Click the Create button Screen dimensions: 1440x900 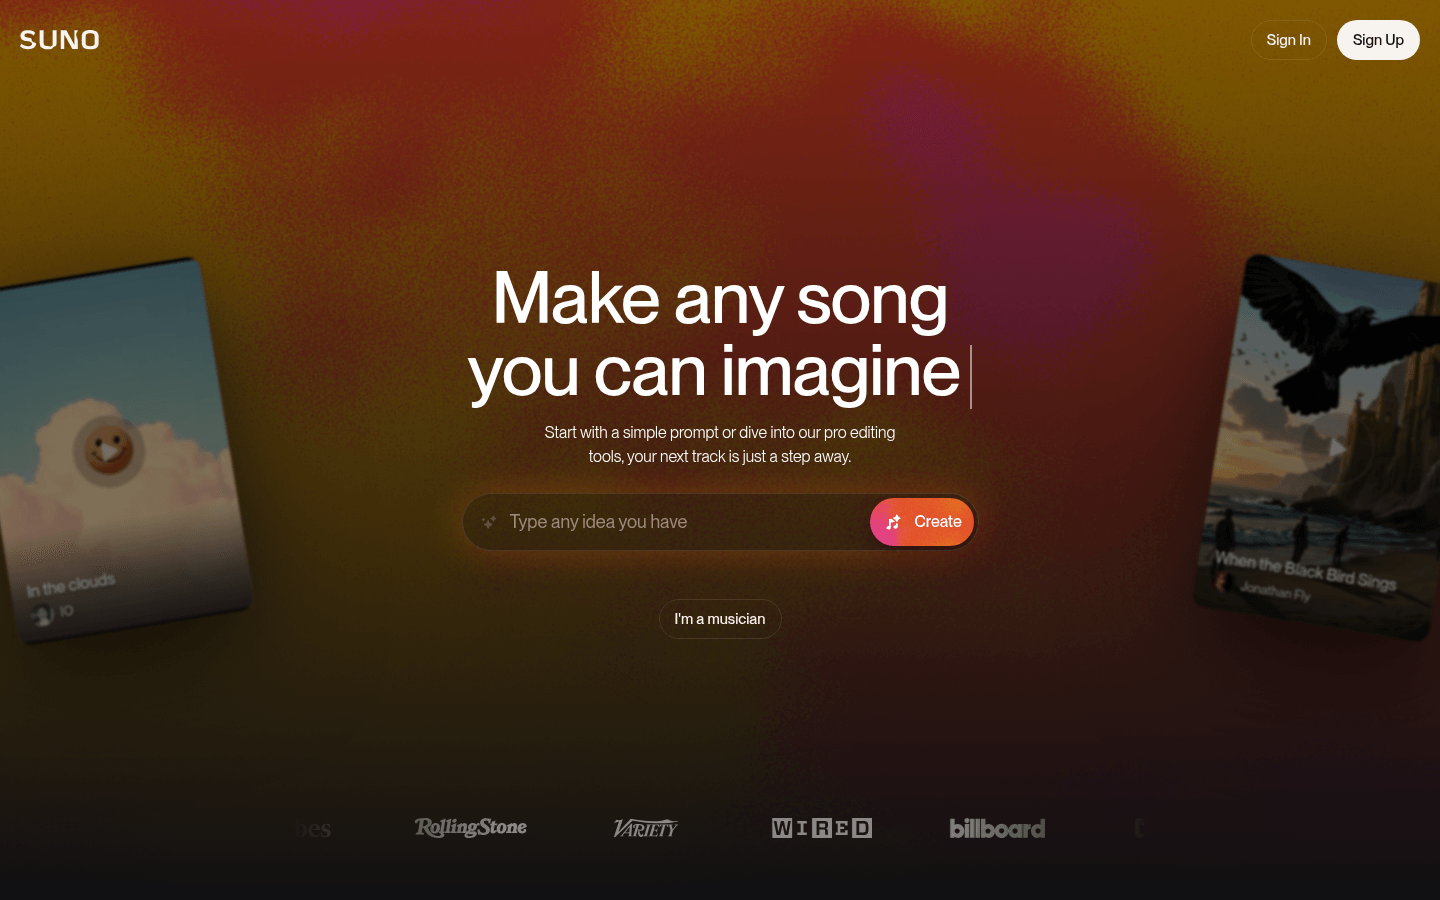pos(922,522)
